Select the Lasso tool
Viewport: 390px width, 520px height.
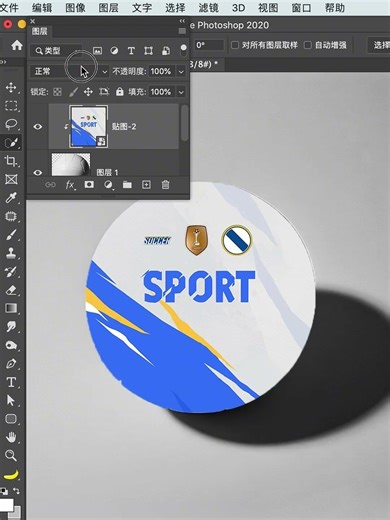coord(11,124)
